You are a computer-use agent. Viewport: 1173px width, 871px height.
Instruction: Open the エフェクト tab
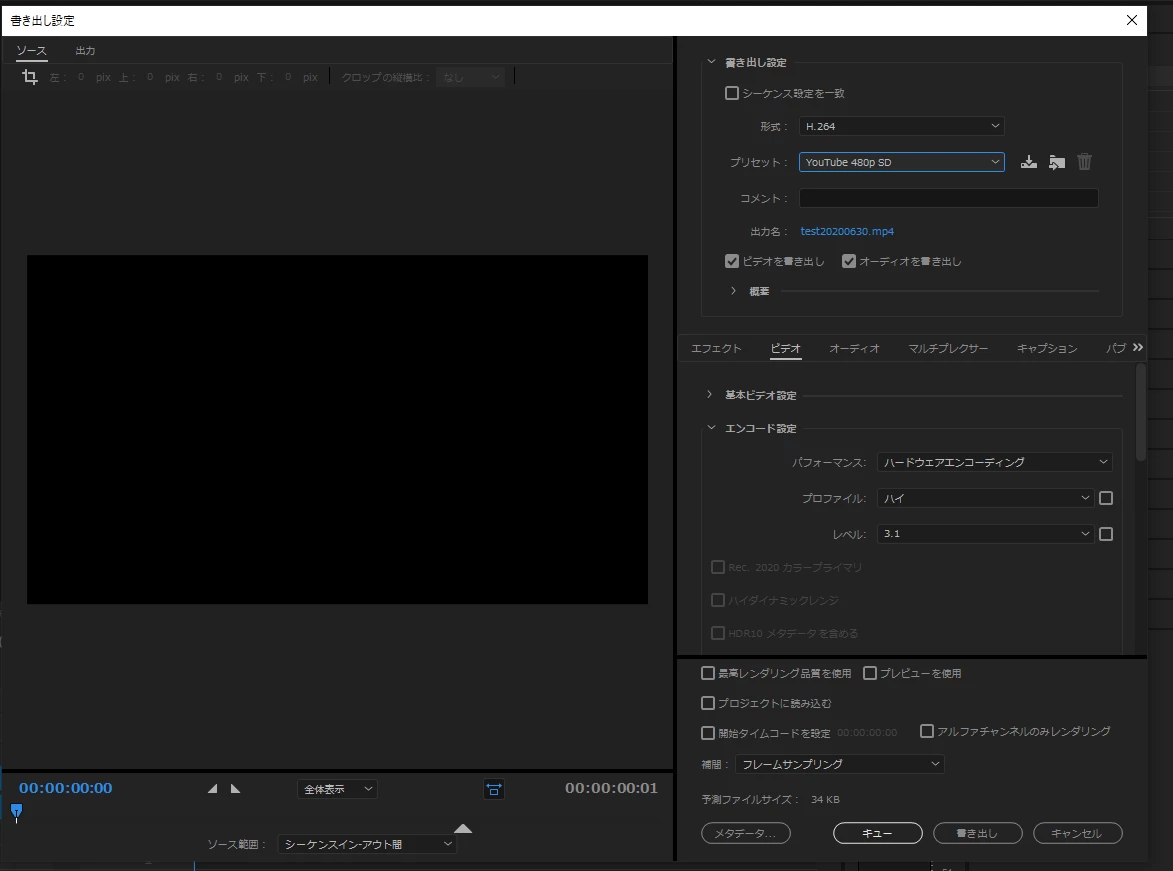pos(716,349)
